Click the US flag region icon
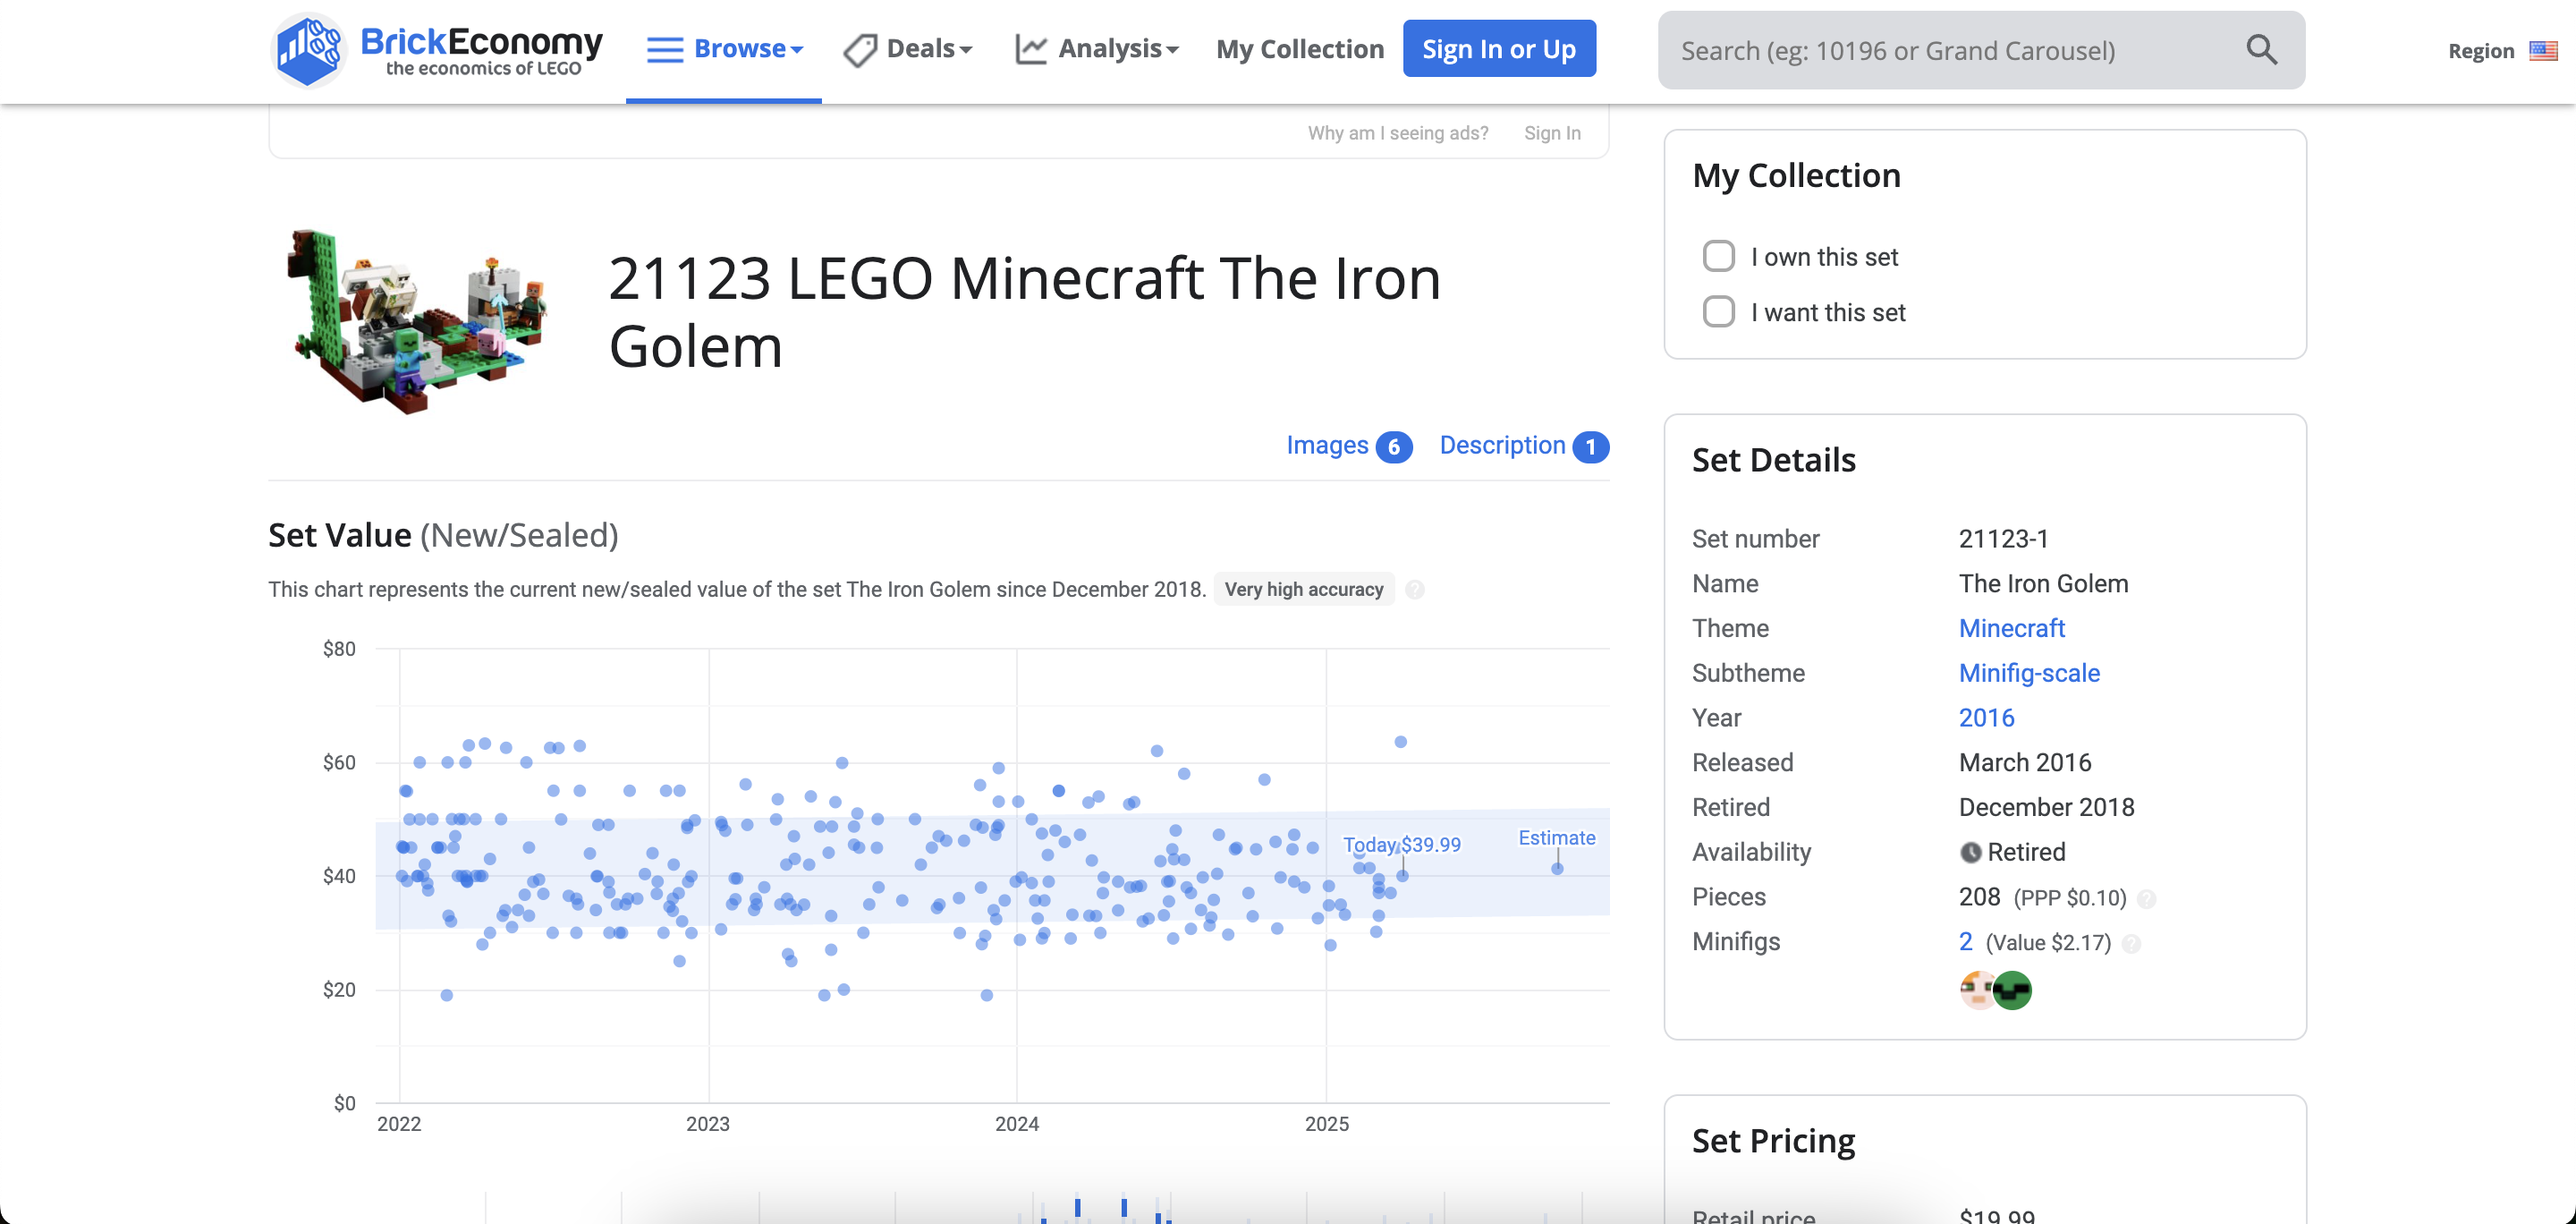Screen dimensions: 2576x1224 (x=2542, y=51)
